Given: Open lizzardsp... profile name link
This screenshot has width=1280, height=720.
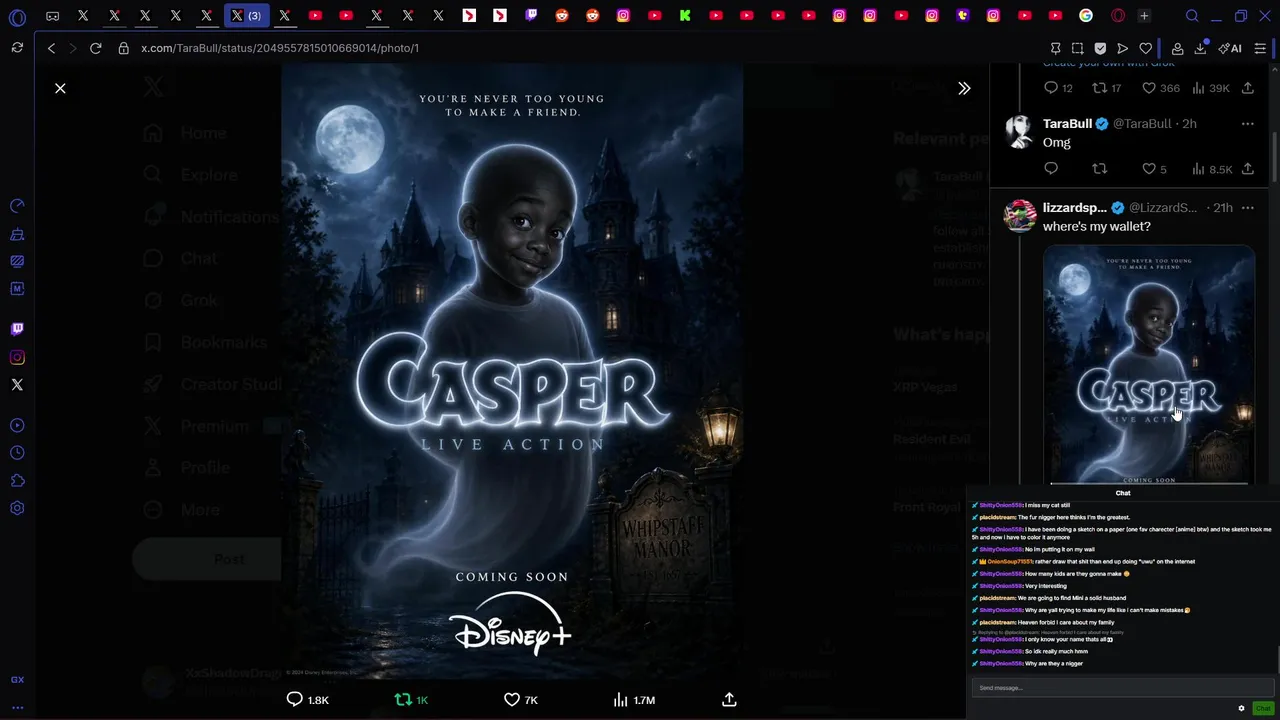Looking at the screenshot, I should 1075,208.
